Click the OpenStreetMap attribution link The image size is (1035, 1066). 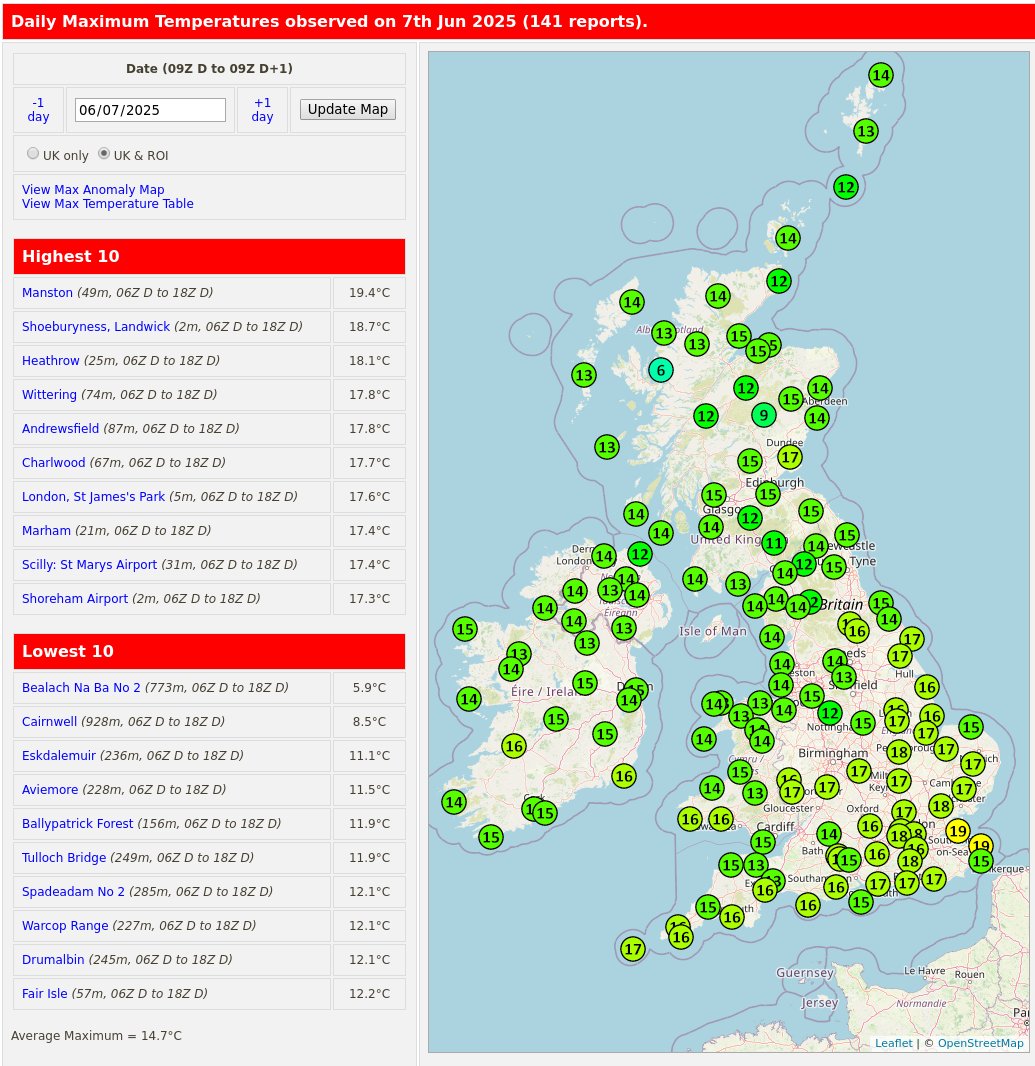(980, 1043)
